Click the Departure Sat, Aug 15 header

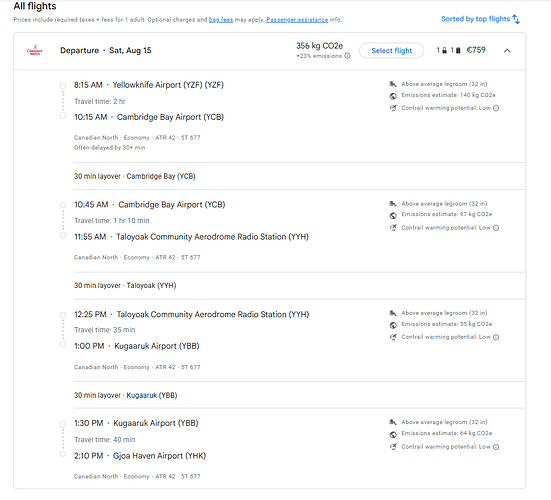(x=105, y=51)
